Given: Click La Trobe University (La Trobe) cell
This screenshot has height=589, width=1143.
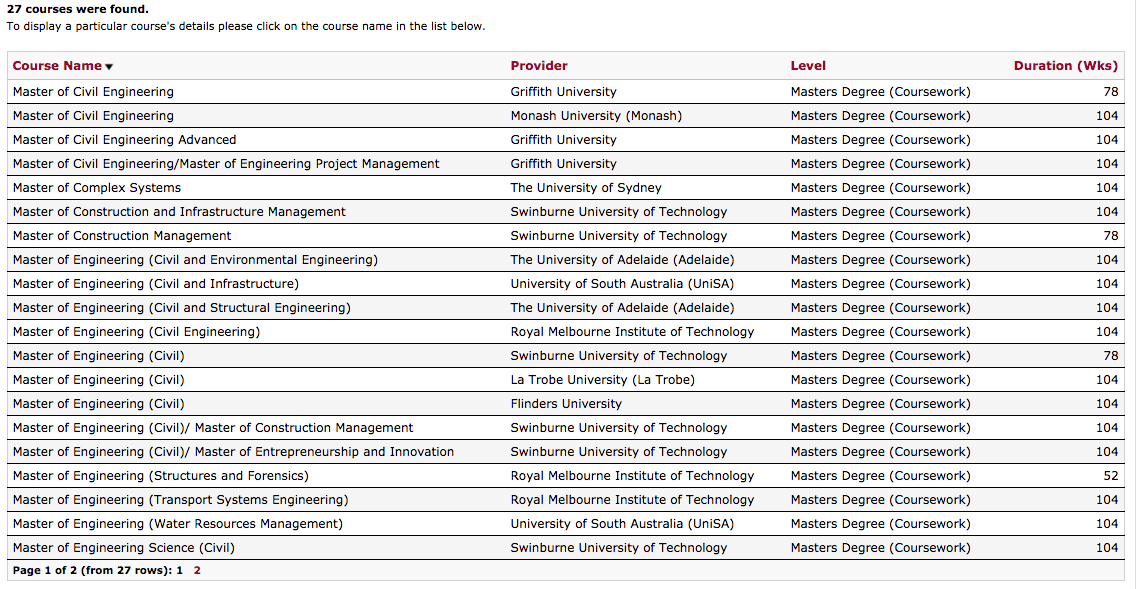Looking at the screenshot, I should pyautogui.click(x=603, y=381).
